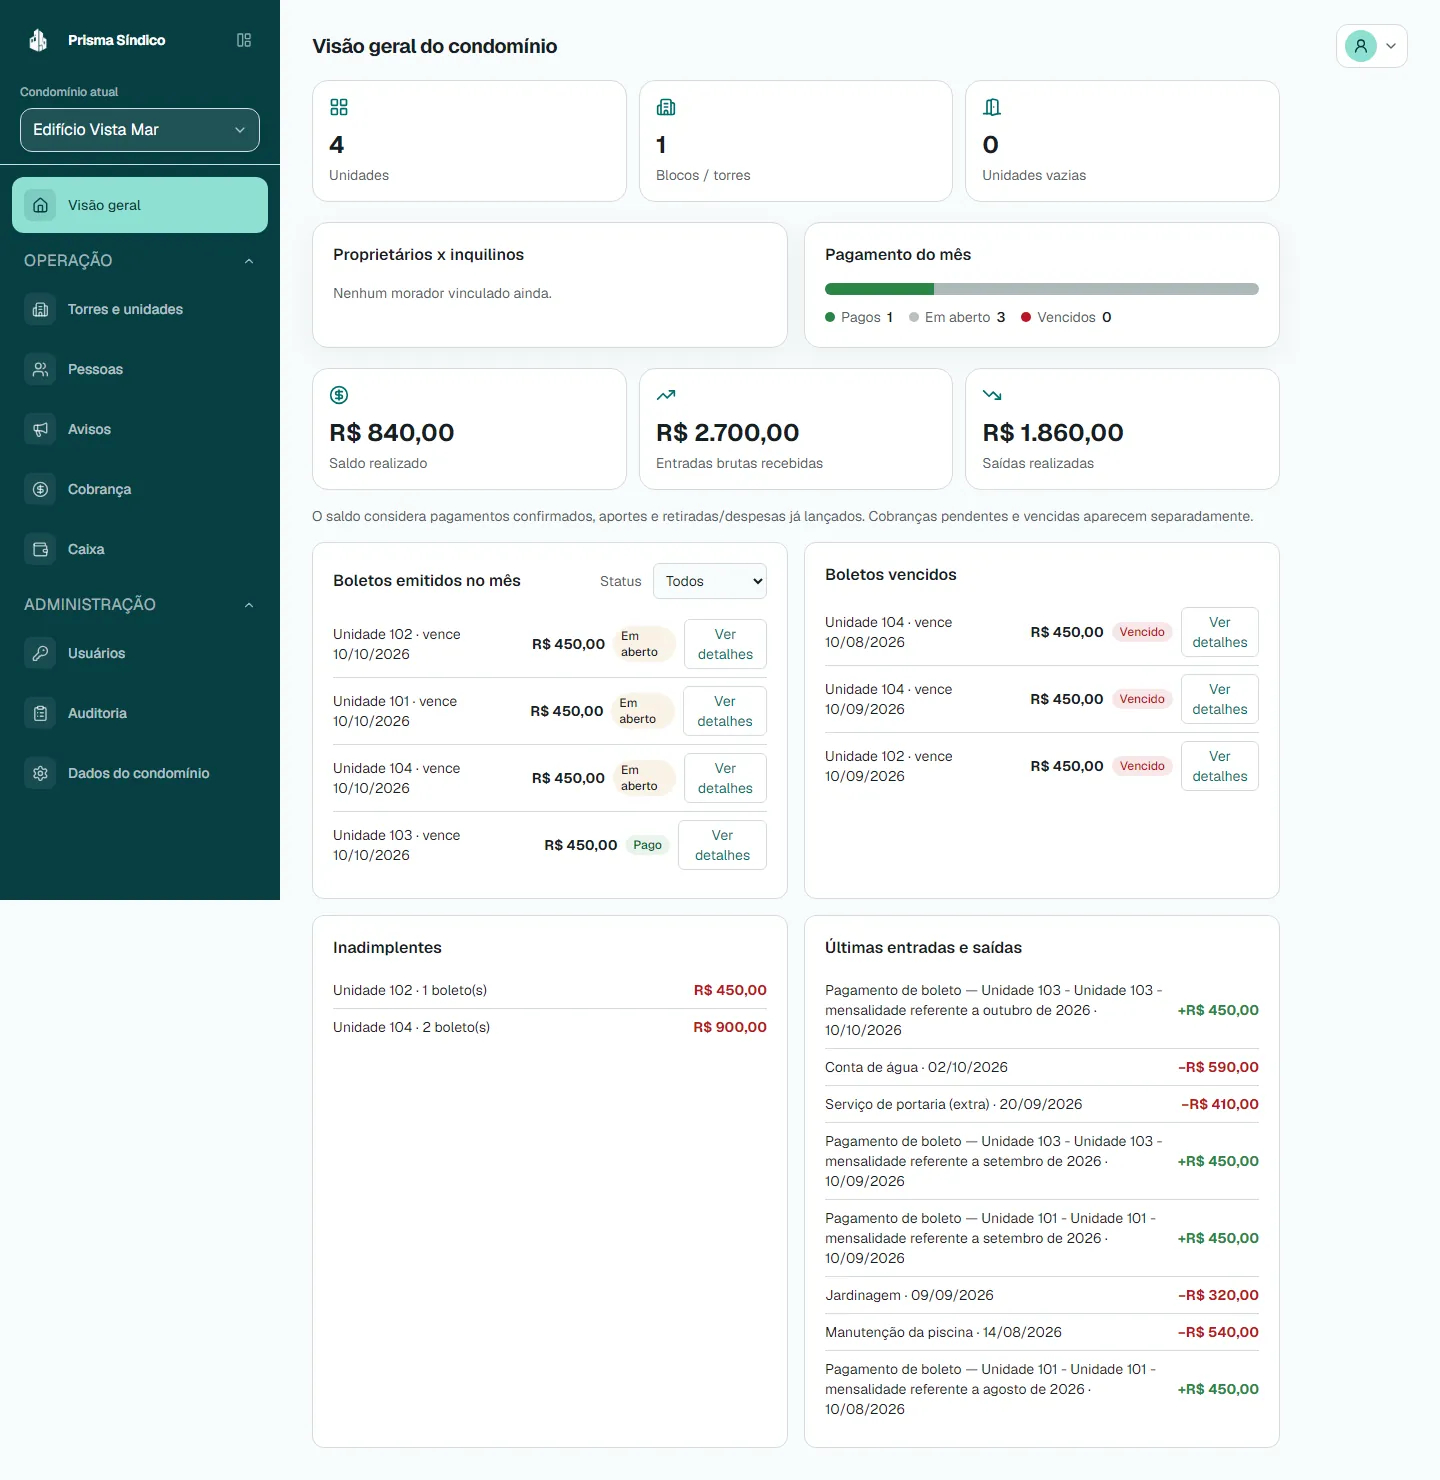
Task: View details of Unidade 102 boleto due 10/10/2026
Action: [725, 644]
